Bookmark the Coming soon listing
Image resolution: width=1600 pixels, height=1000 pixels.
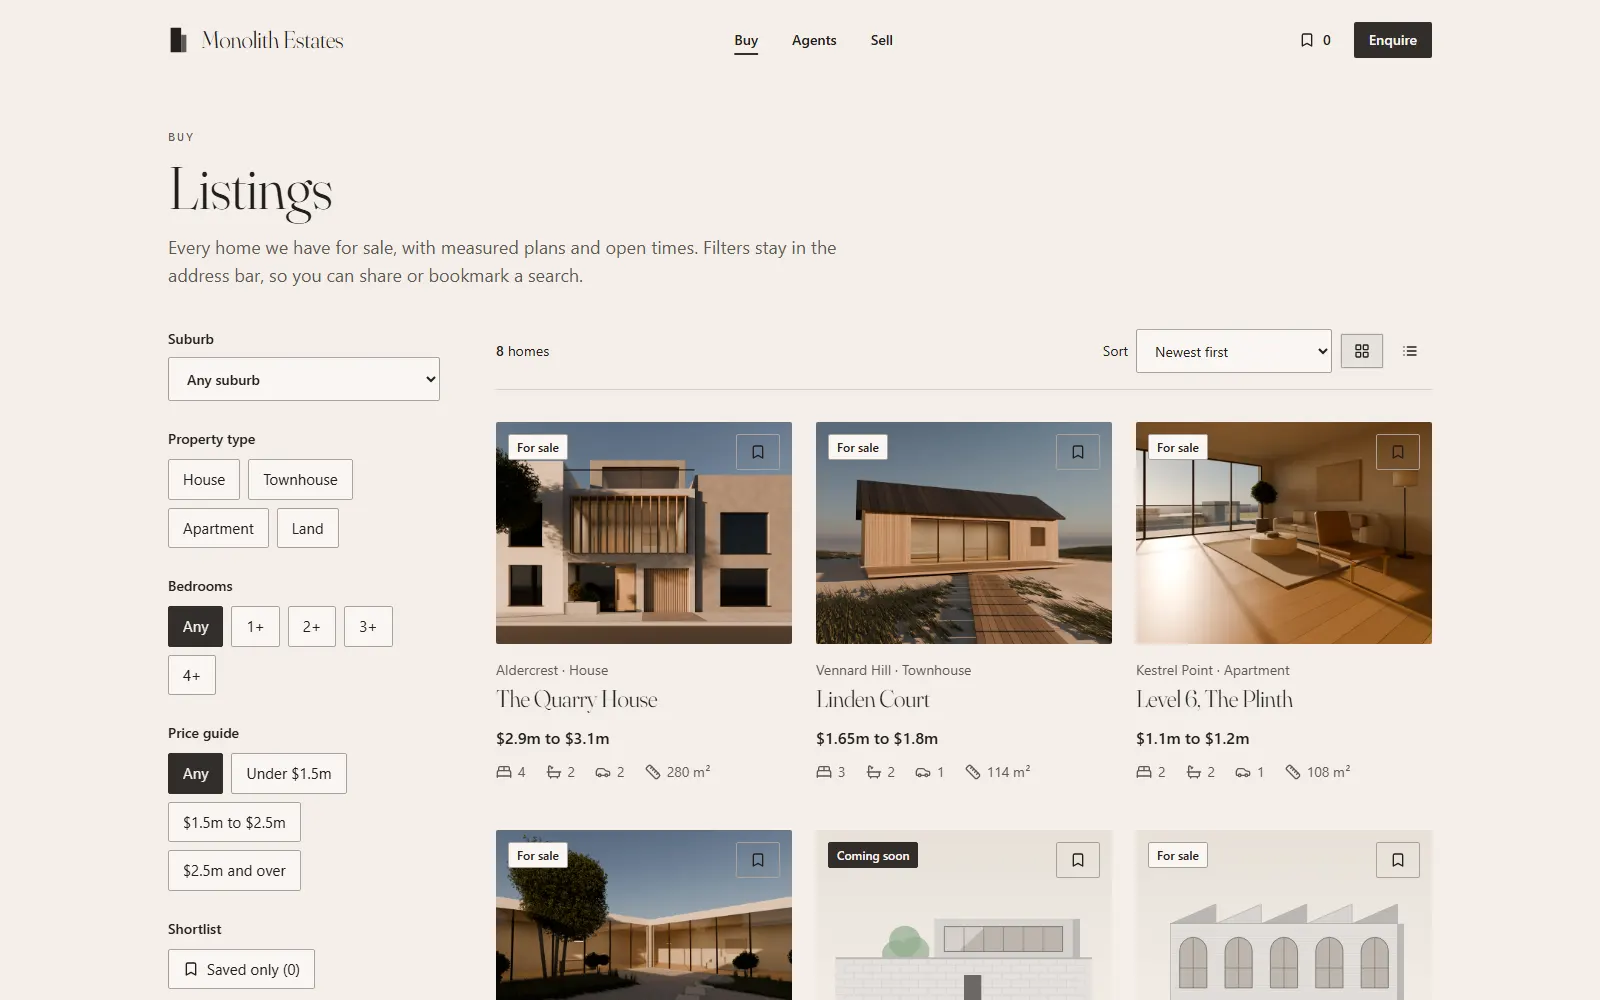tap(1078, 860)
